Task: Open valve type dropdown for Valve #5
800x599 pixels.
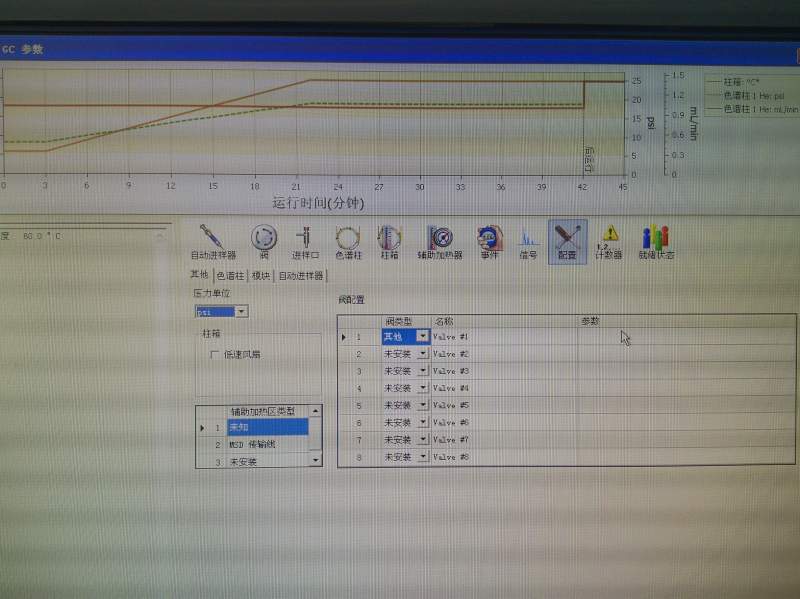Action: pyautogui.click(x=422, y=405)
